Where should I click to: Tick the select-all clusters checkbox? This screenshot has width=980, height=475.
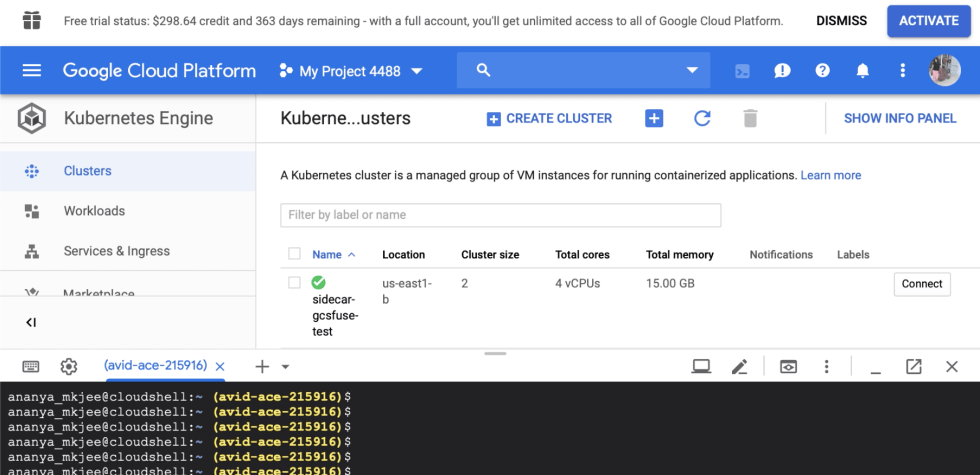[x=294, y=254]
